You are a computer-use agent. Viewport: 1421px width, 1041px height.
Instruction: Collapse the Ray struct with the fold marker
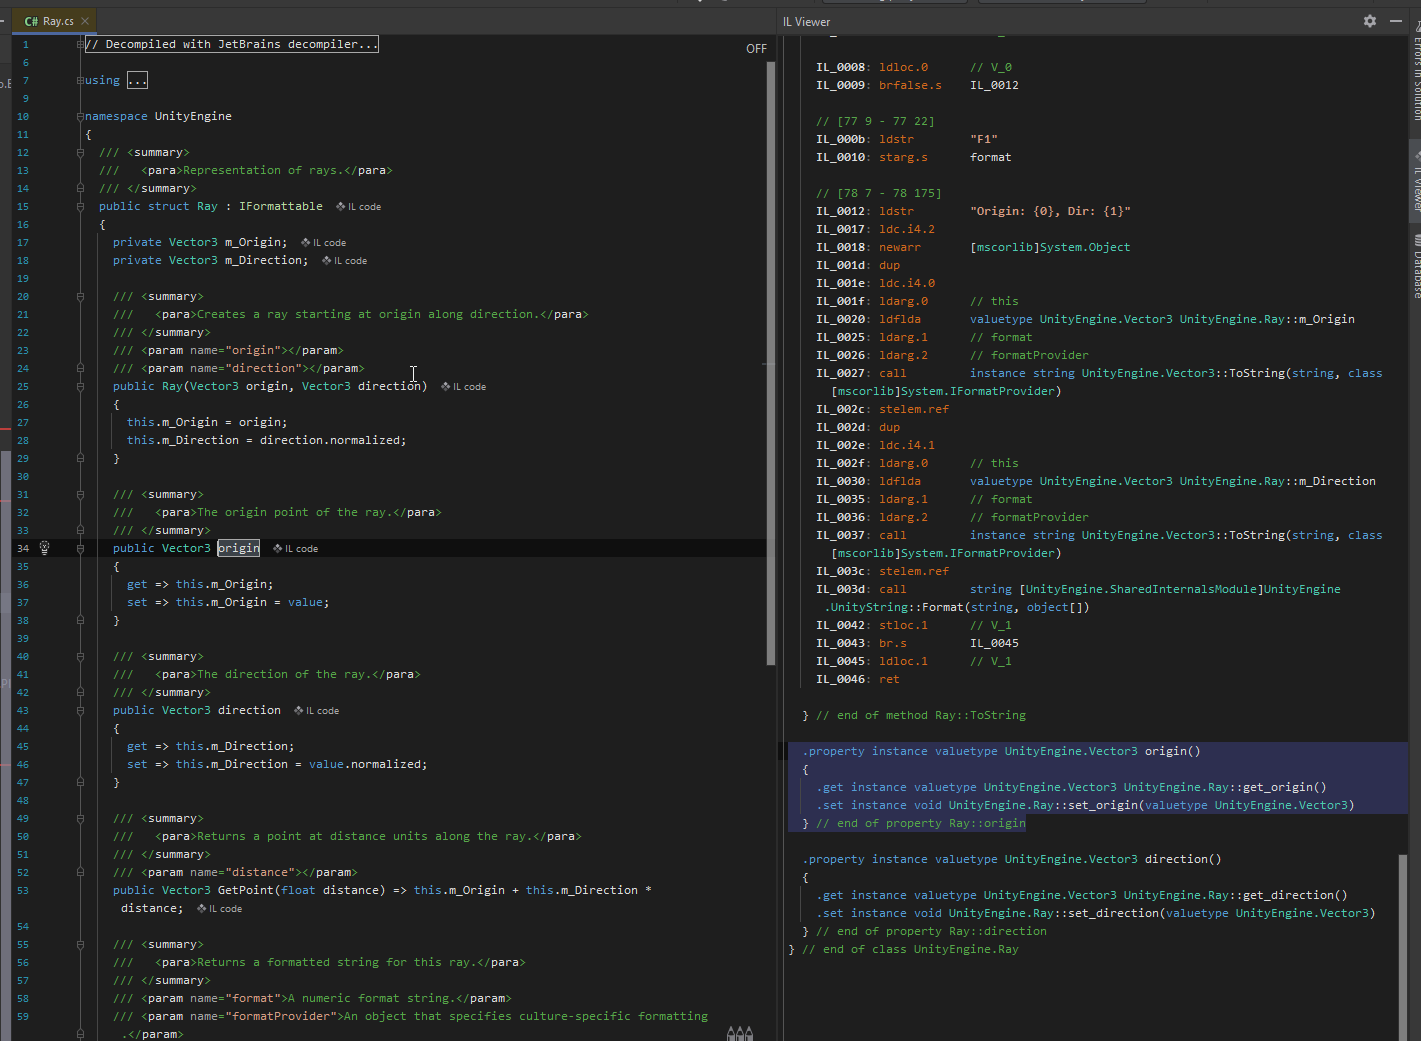pyautogui.click(x=80, y=206)
